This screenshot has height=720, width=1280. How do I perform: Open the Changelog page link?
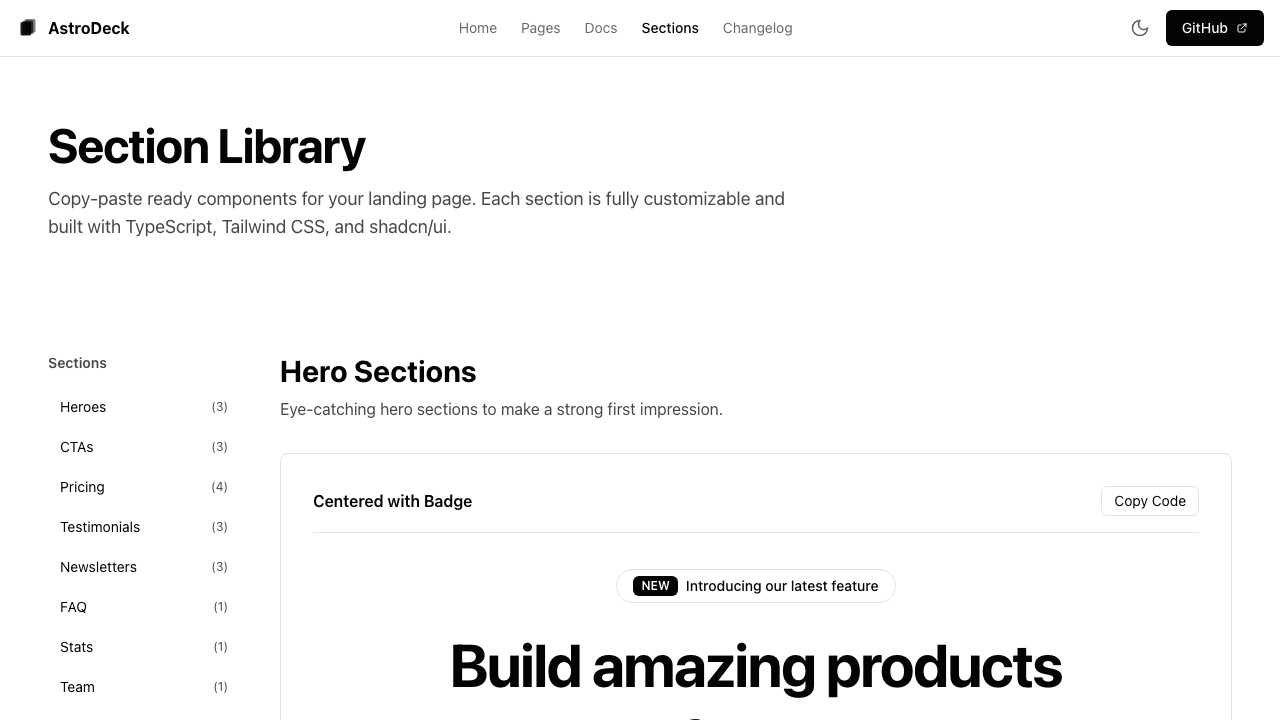pyautogui.click(x=757, y=28)
